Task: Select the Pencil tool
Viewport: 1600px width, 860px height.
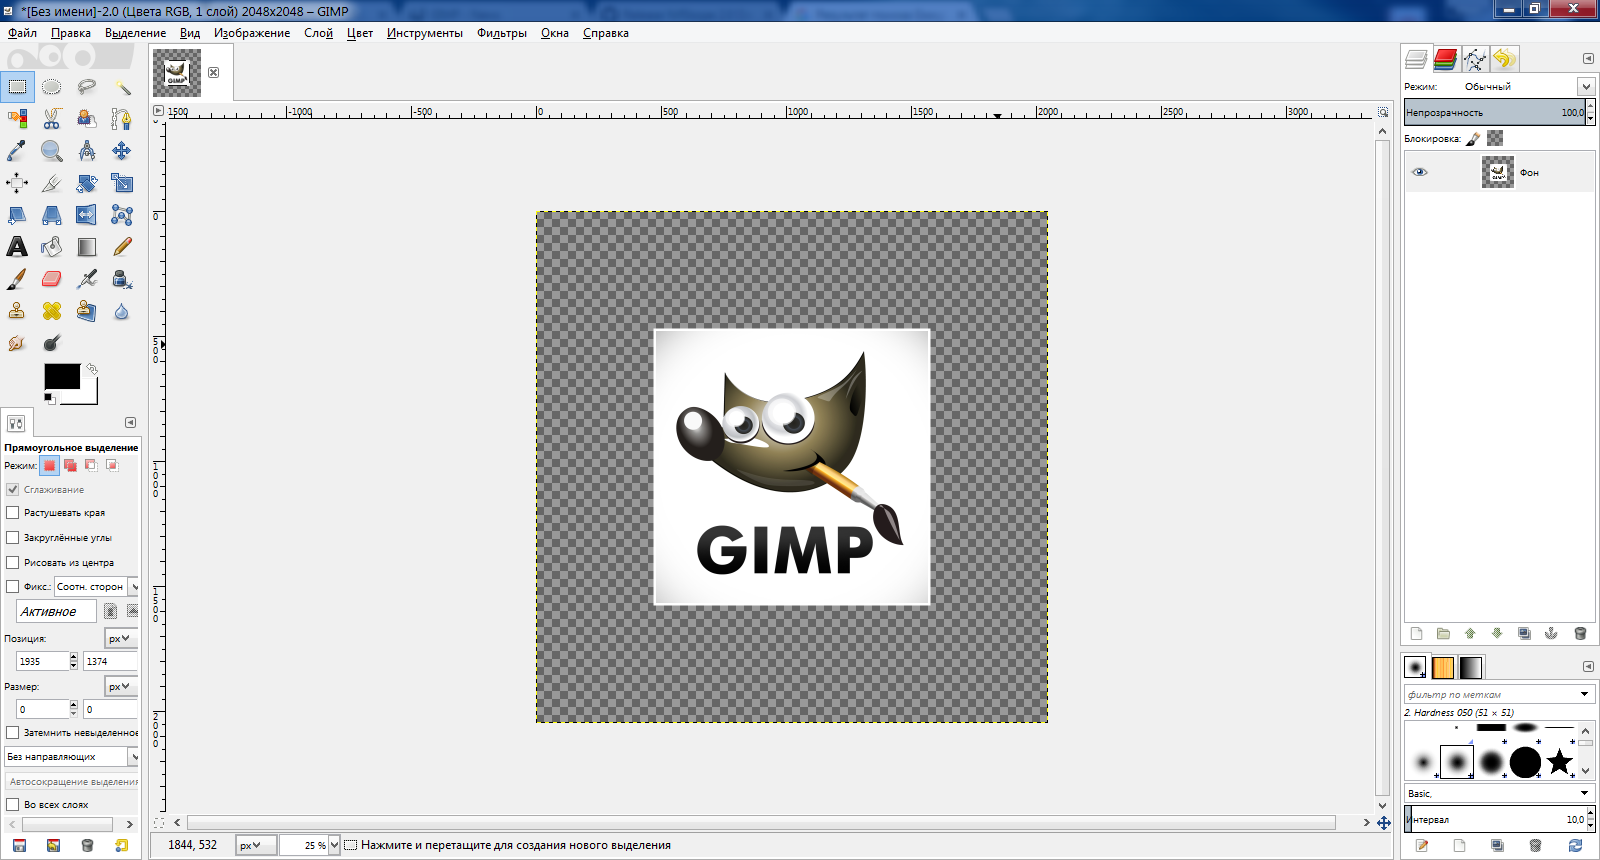Action: click(122, 247)
